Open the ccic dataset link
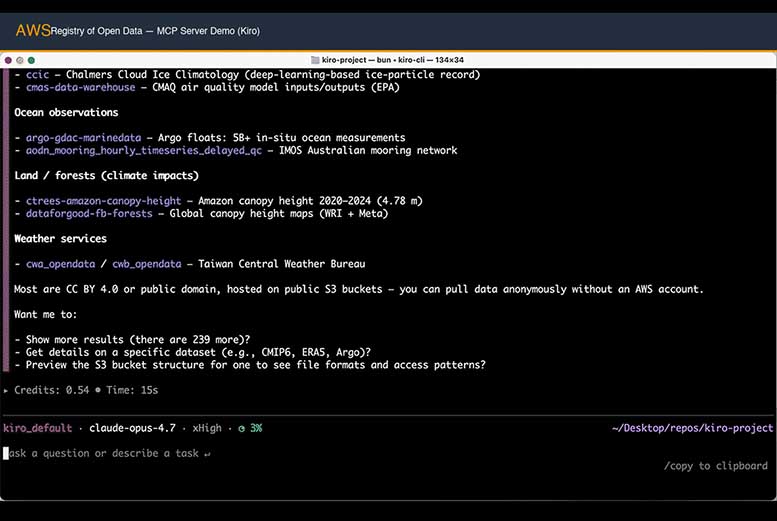 [38, 75]
